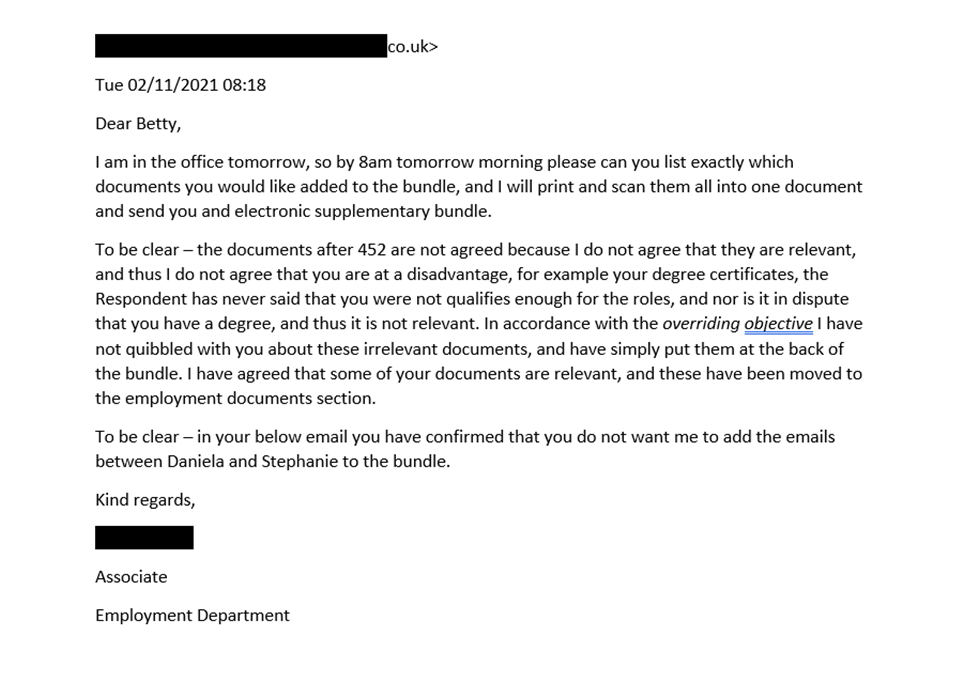Click the redacted sender email address bar
The height and width of the screenshot is (692, 972).
(x=240, y=46)
